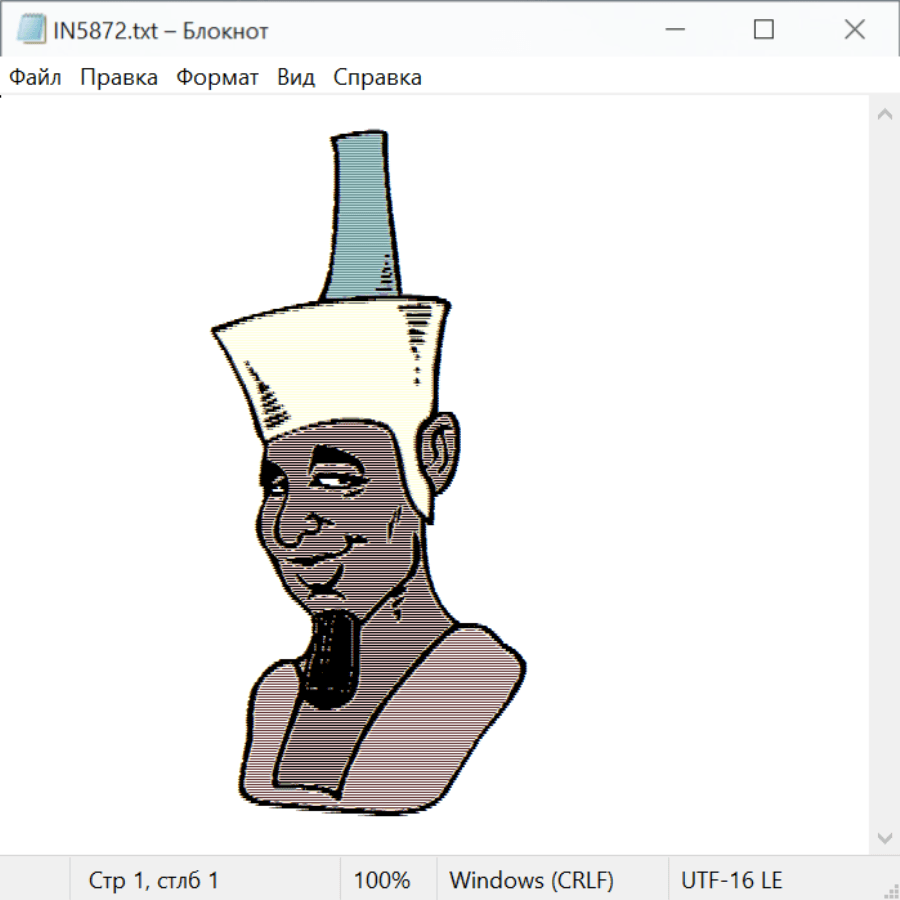The image size is (900, 900).
Task: Click the Стр 1, стлб 1 status indicator
Action: pos(153,880)
